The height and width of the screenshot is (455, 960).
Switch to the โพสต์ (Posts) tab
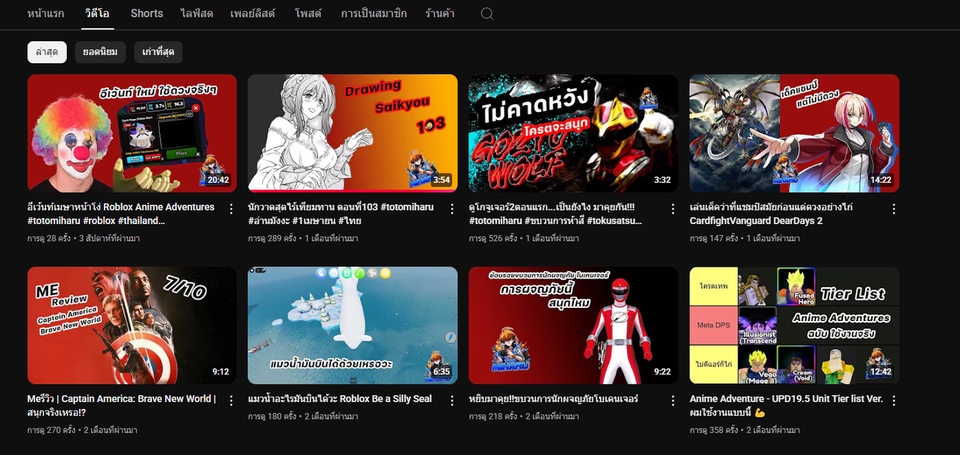point(309,13)
